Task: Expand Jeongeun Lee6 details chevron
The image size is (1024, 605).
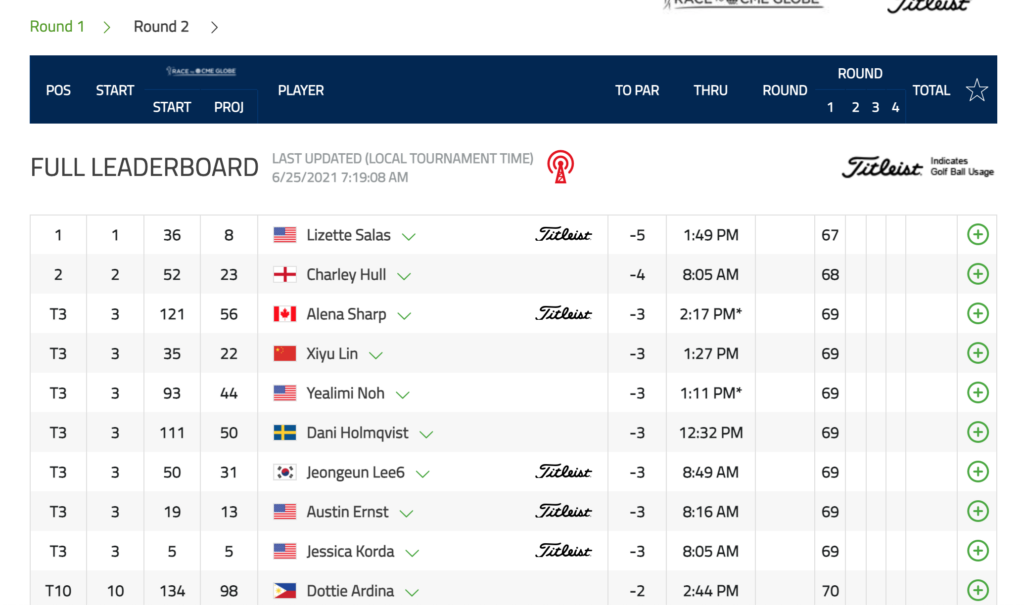Action: pos(423,474)
